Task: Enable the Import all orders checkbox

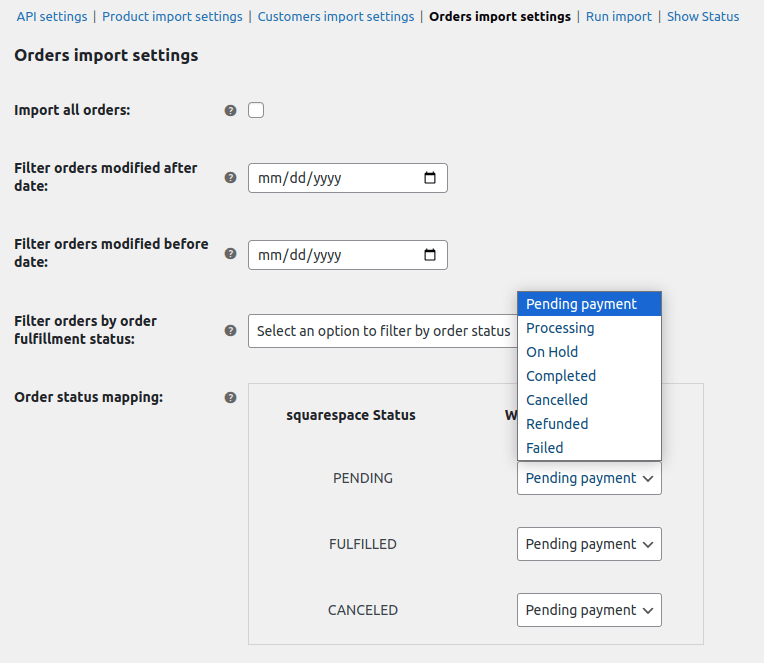Action: click(256, 110)
